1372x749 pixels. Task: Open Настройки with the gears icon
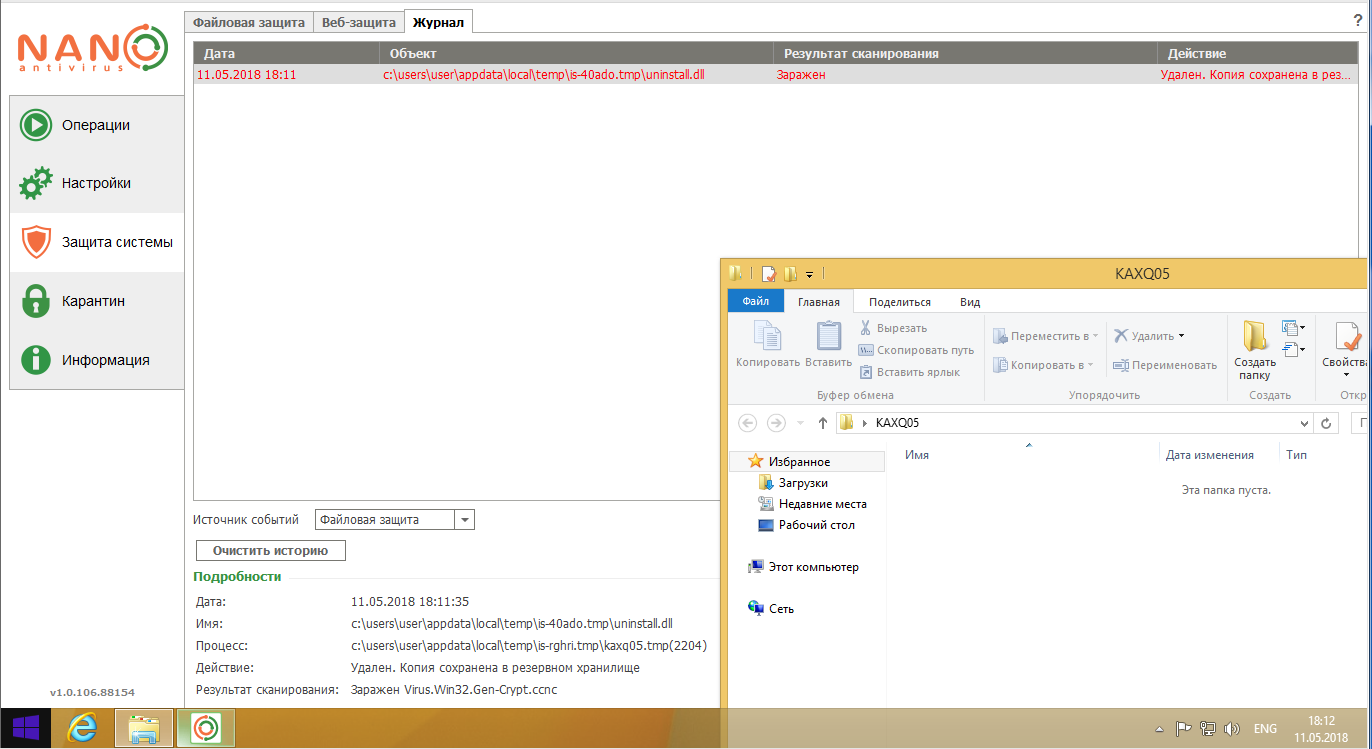click(36, 184)
